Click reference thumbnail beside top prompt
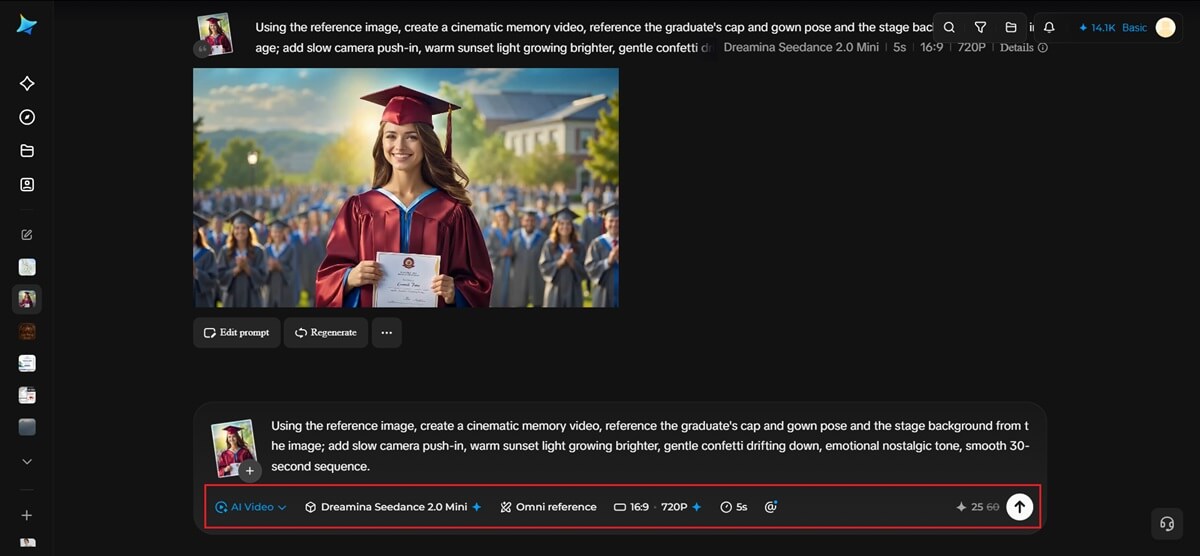This screenshot has width=1200, height=556. [x=215, y=33]
